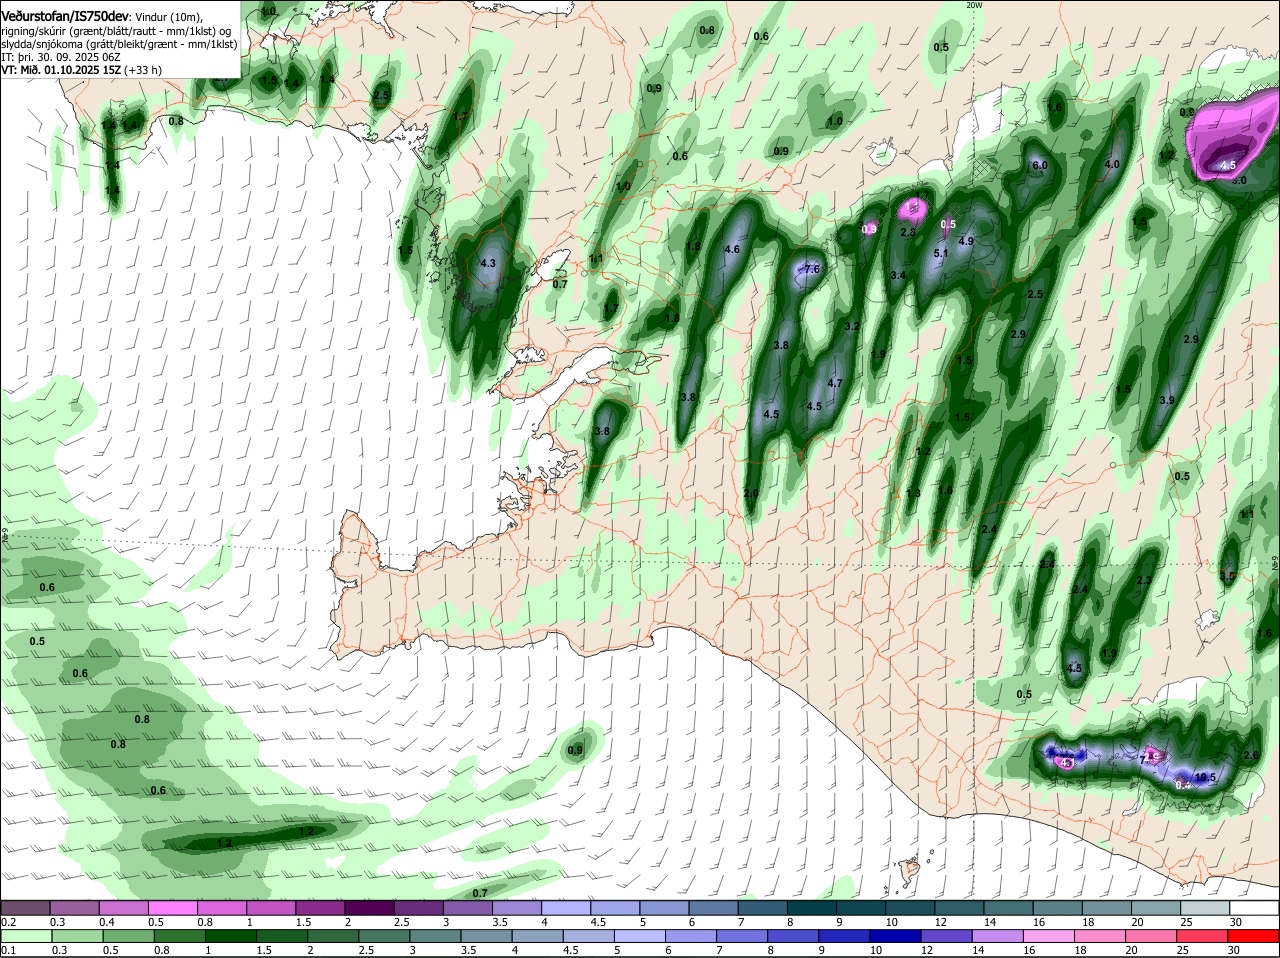Click the bright red swatch labelled 30, lower legend
The height and width of the screenshot is (958, 1280).
(1255, 935)
